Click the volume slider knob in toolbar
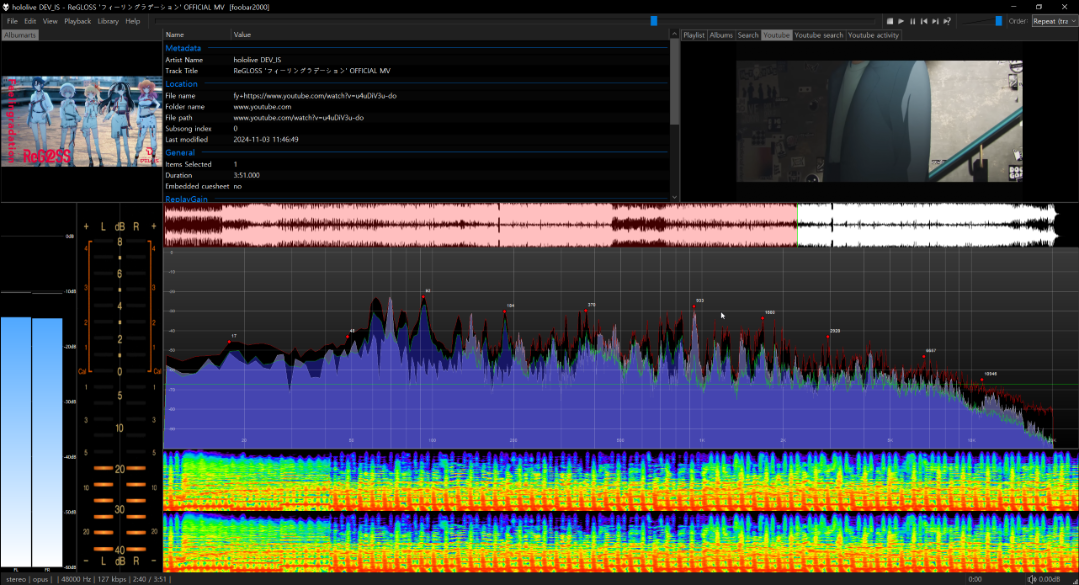The width and height of the screenshot is (1079, 585). click(x=998, y=21)
